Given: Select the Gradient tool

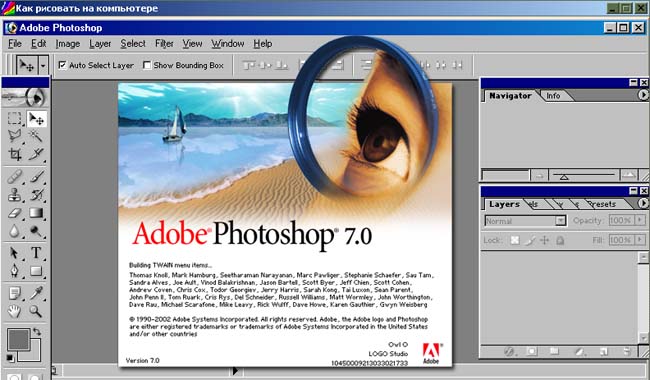Looking at the screenshot, I should click(36, 213).
